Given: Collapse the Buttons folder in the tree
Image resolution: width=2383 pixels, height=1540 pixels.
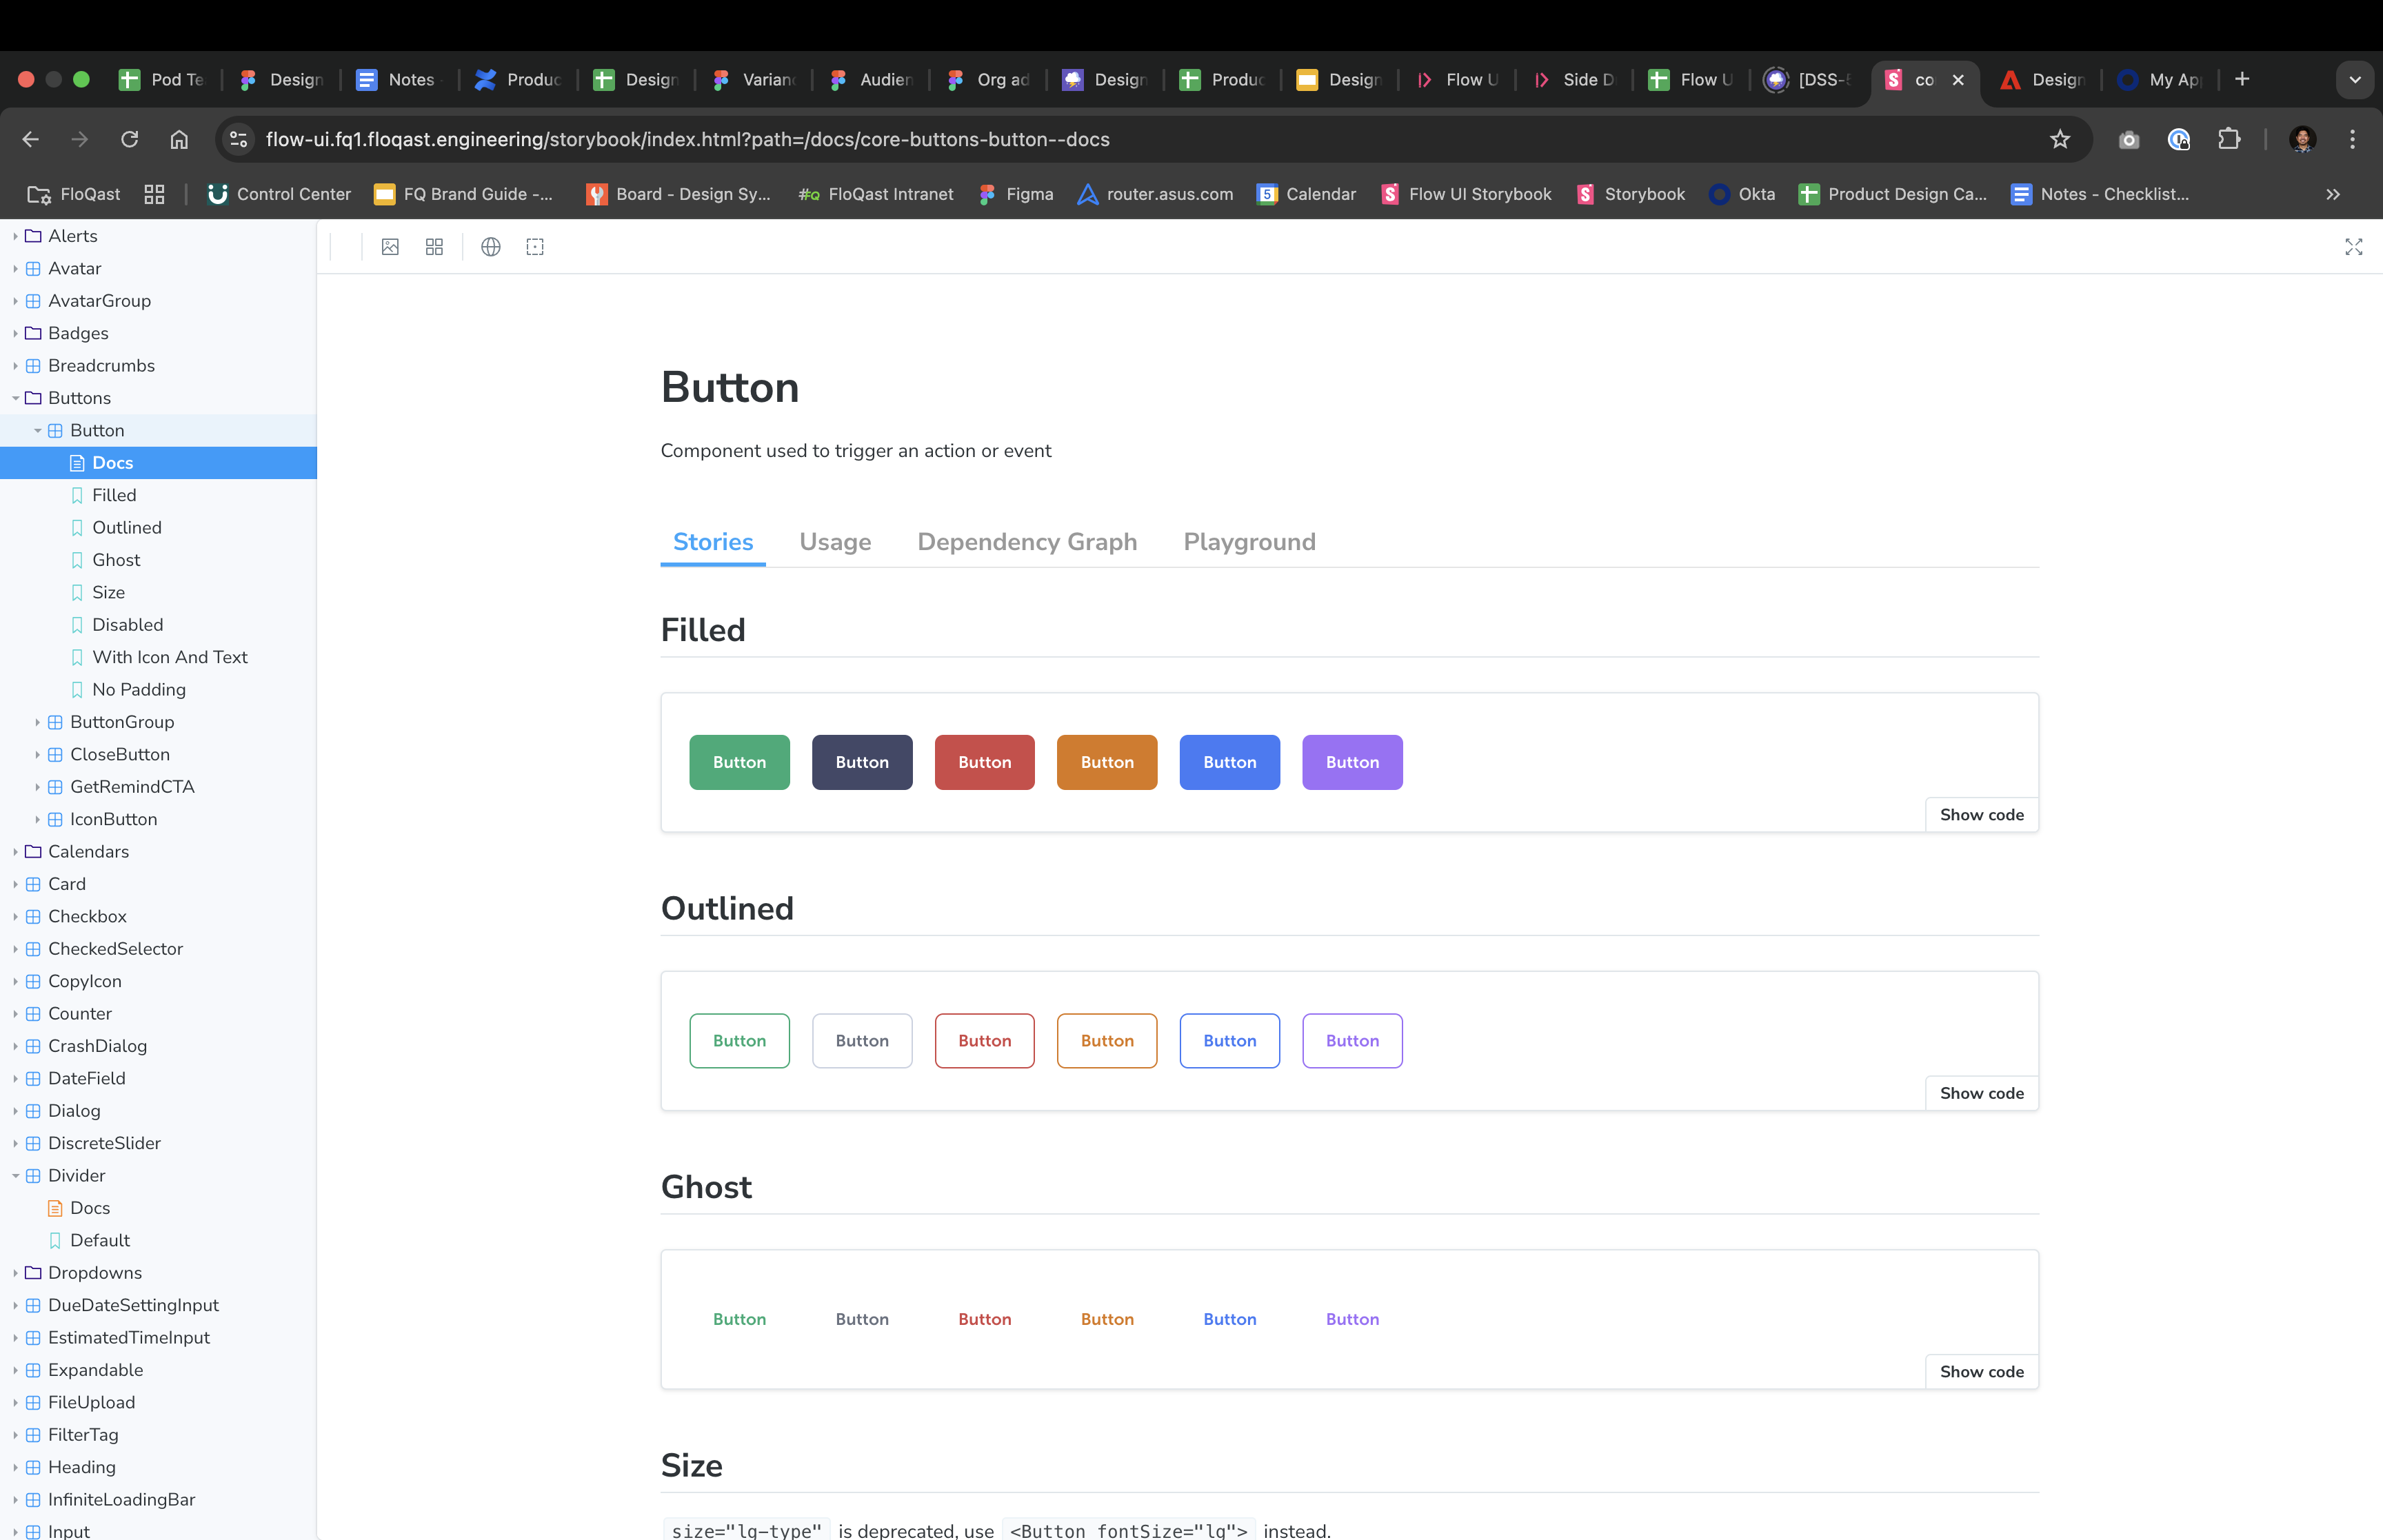Looking at the screenshot, I should click(16, 398).
